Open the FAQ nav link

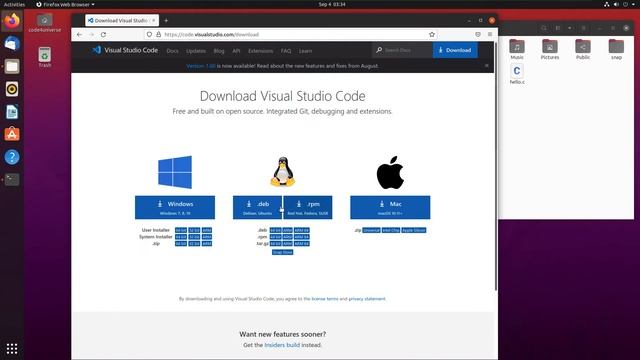[286, 51]
